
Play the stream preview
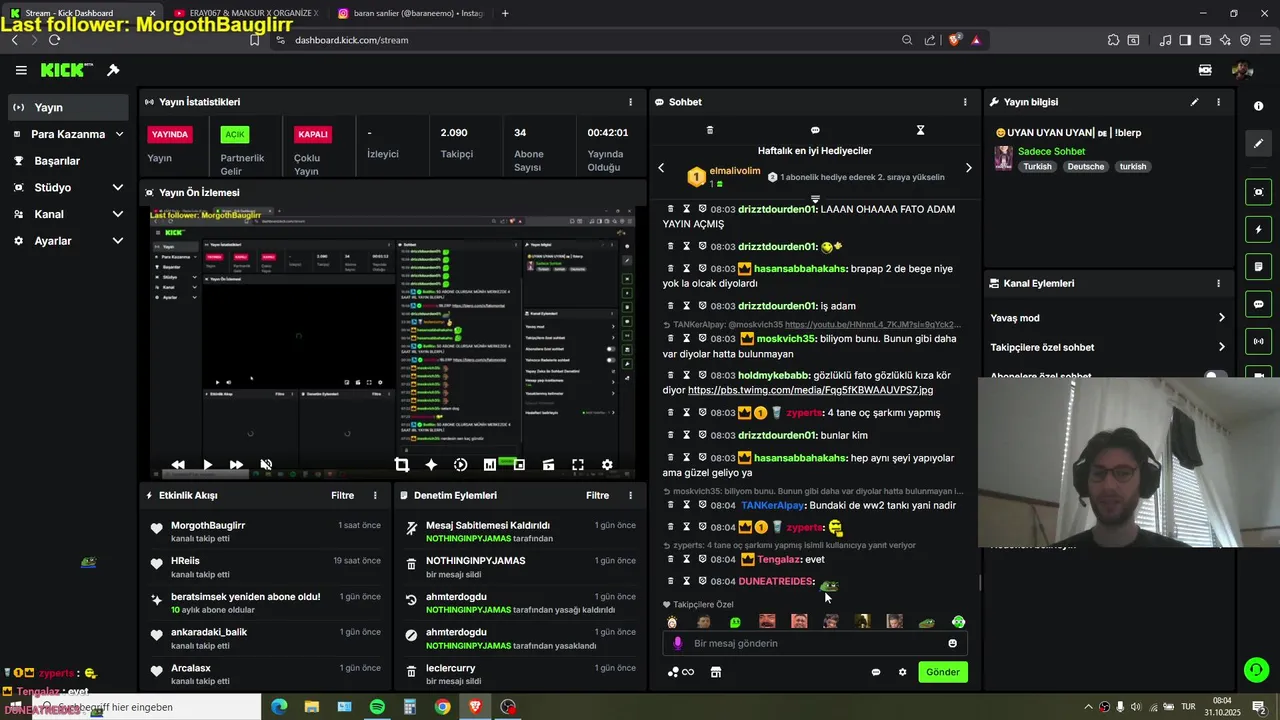click(x=207, y=464)
